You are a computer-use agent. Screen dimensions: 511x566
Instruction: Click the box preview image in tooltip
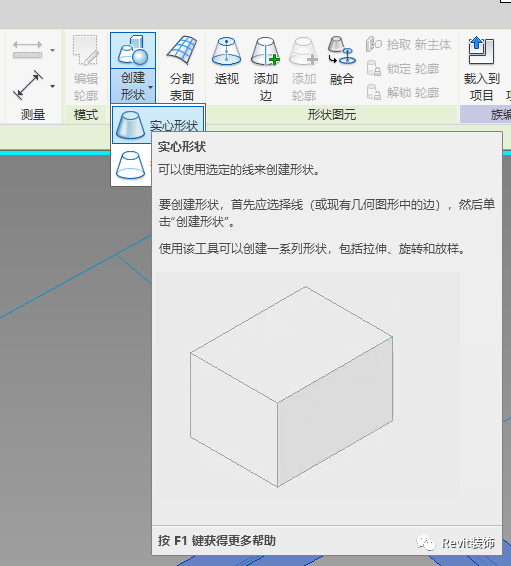pyautogui.click(x=308, y=386)
